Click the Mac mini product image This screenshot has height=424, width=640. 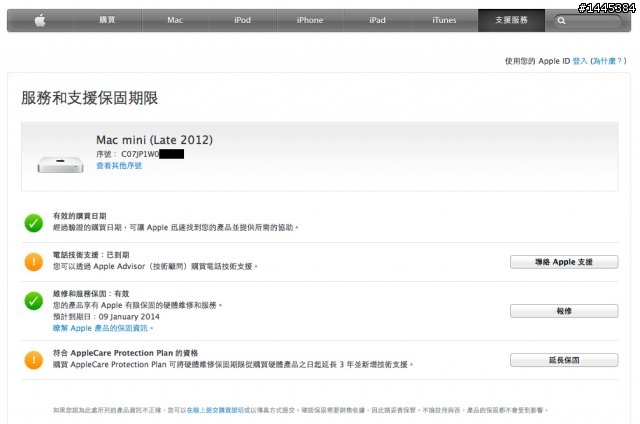click(60, 164)
